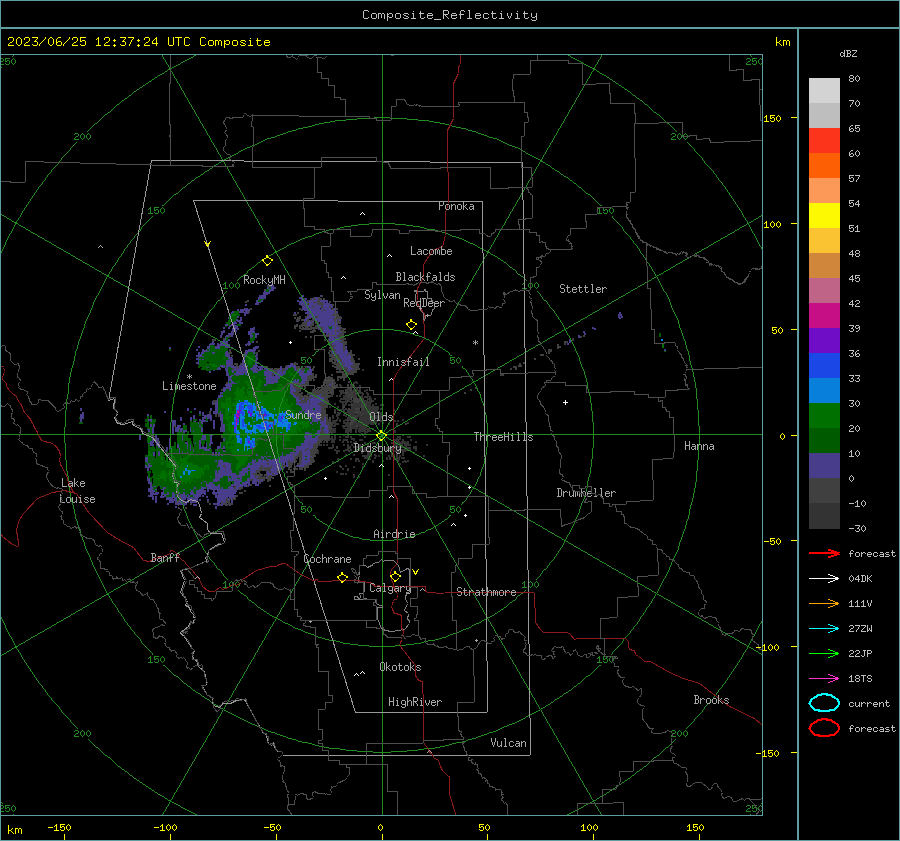Click the radar center diamond near Didsbury
Screen dimensions: 900x841
click(x=382, y=436)
